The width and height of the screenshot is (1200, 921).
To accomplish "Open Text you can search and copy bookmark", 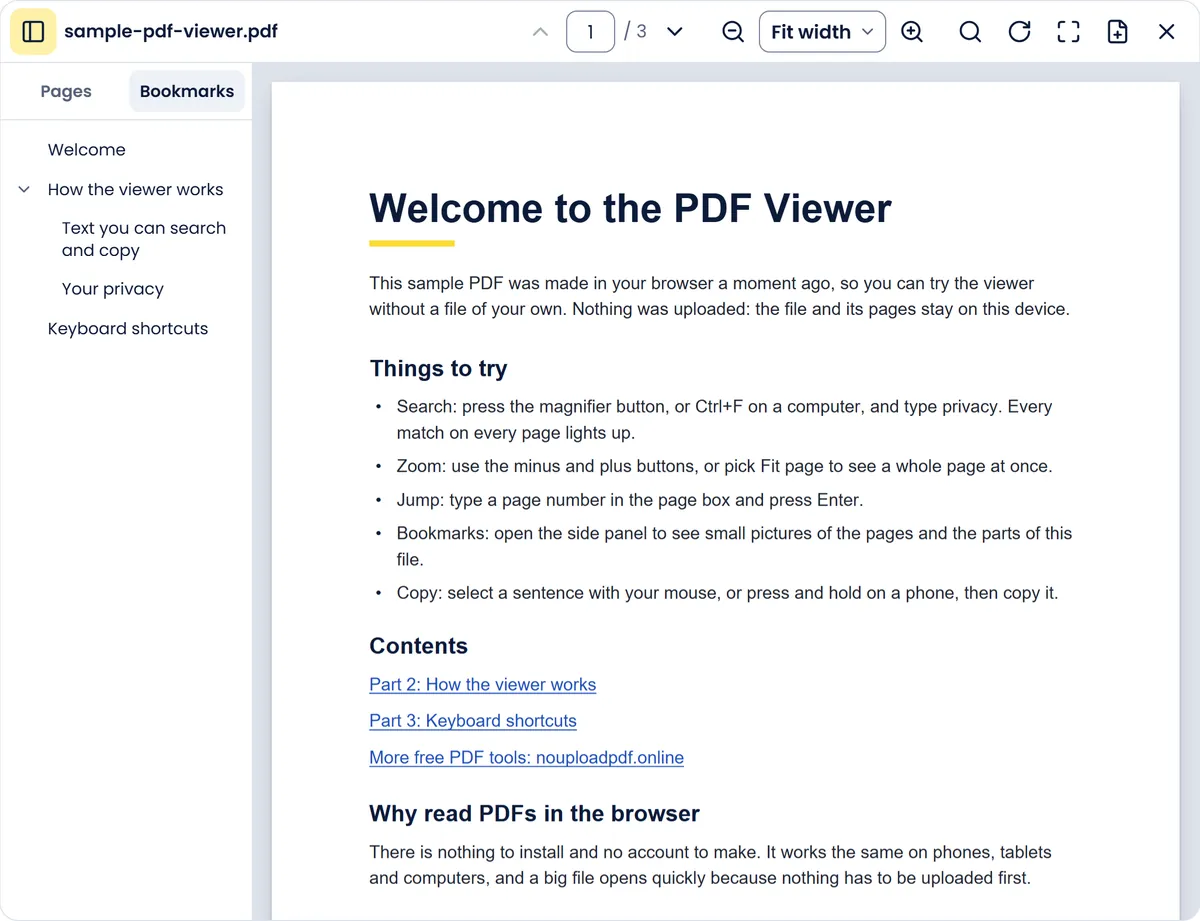I will pyautogui.click(x=144, y=239).
